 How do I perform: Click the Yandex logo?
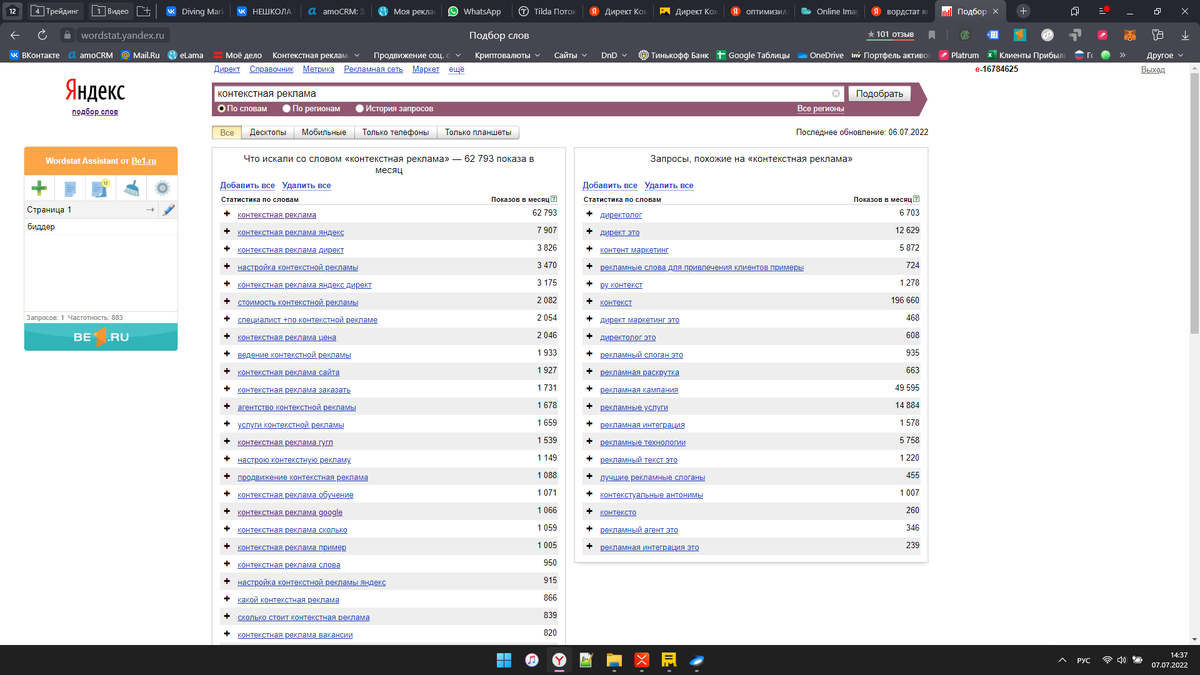[x=95, y=91]
